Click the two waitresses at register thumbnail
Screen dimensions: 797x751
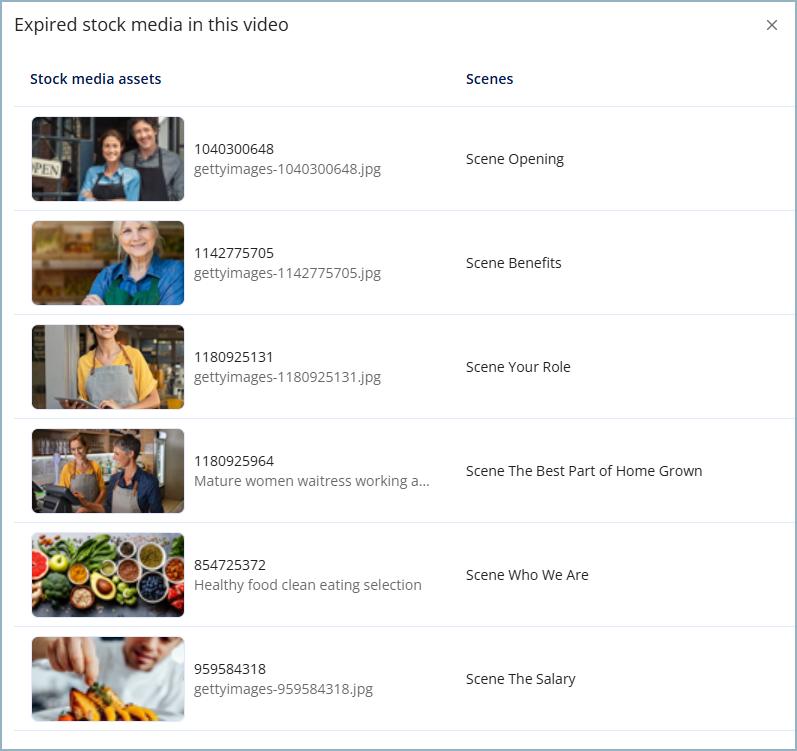(x=108, y=471)
